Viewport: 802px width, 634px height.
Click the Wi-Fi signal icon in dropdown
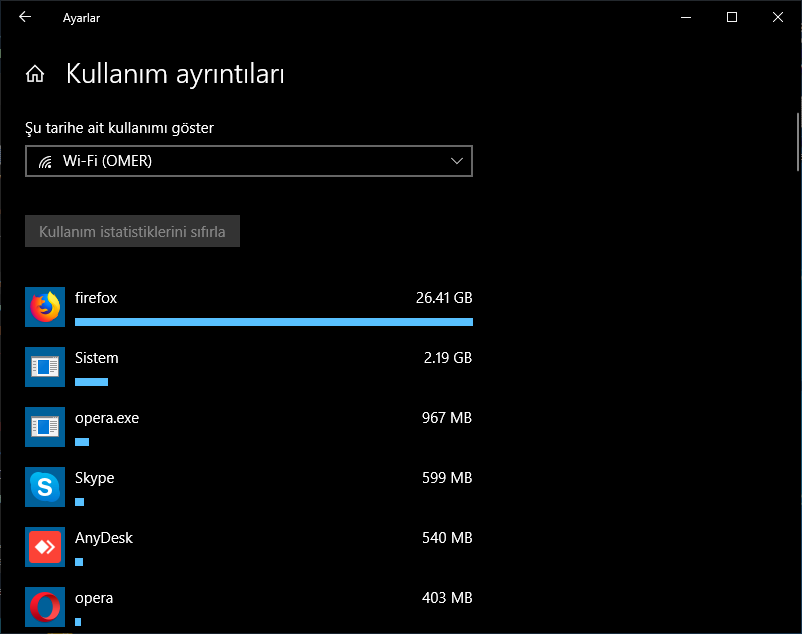tap(46, 162)
